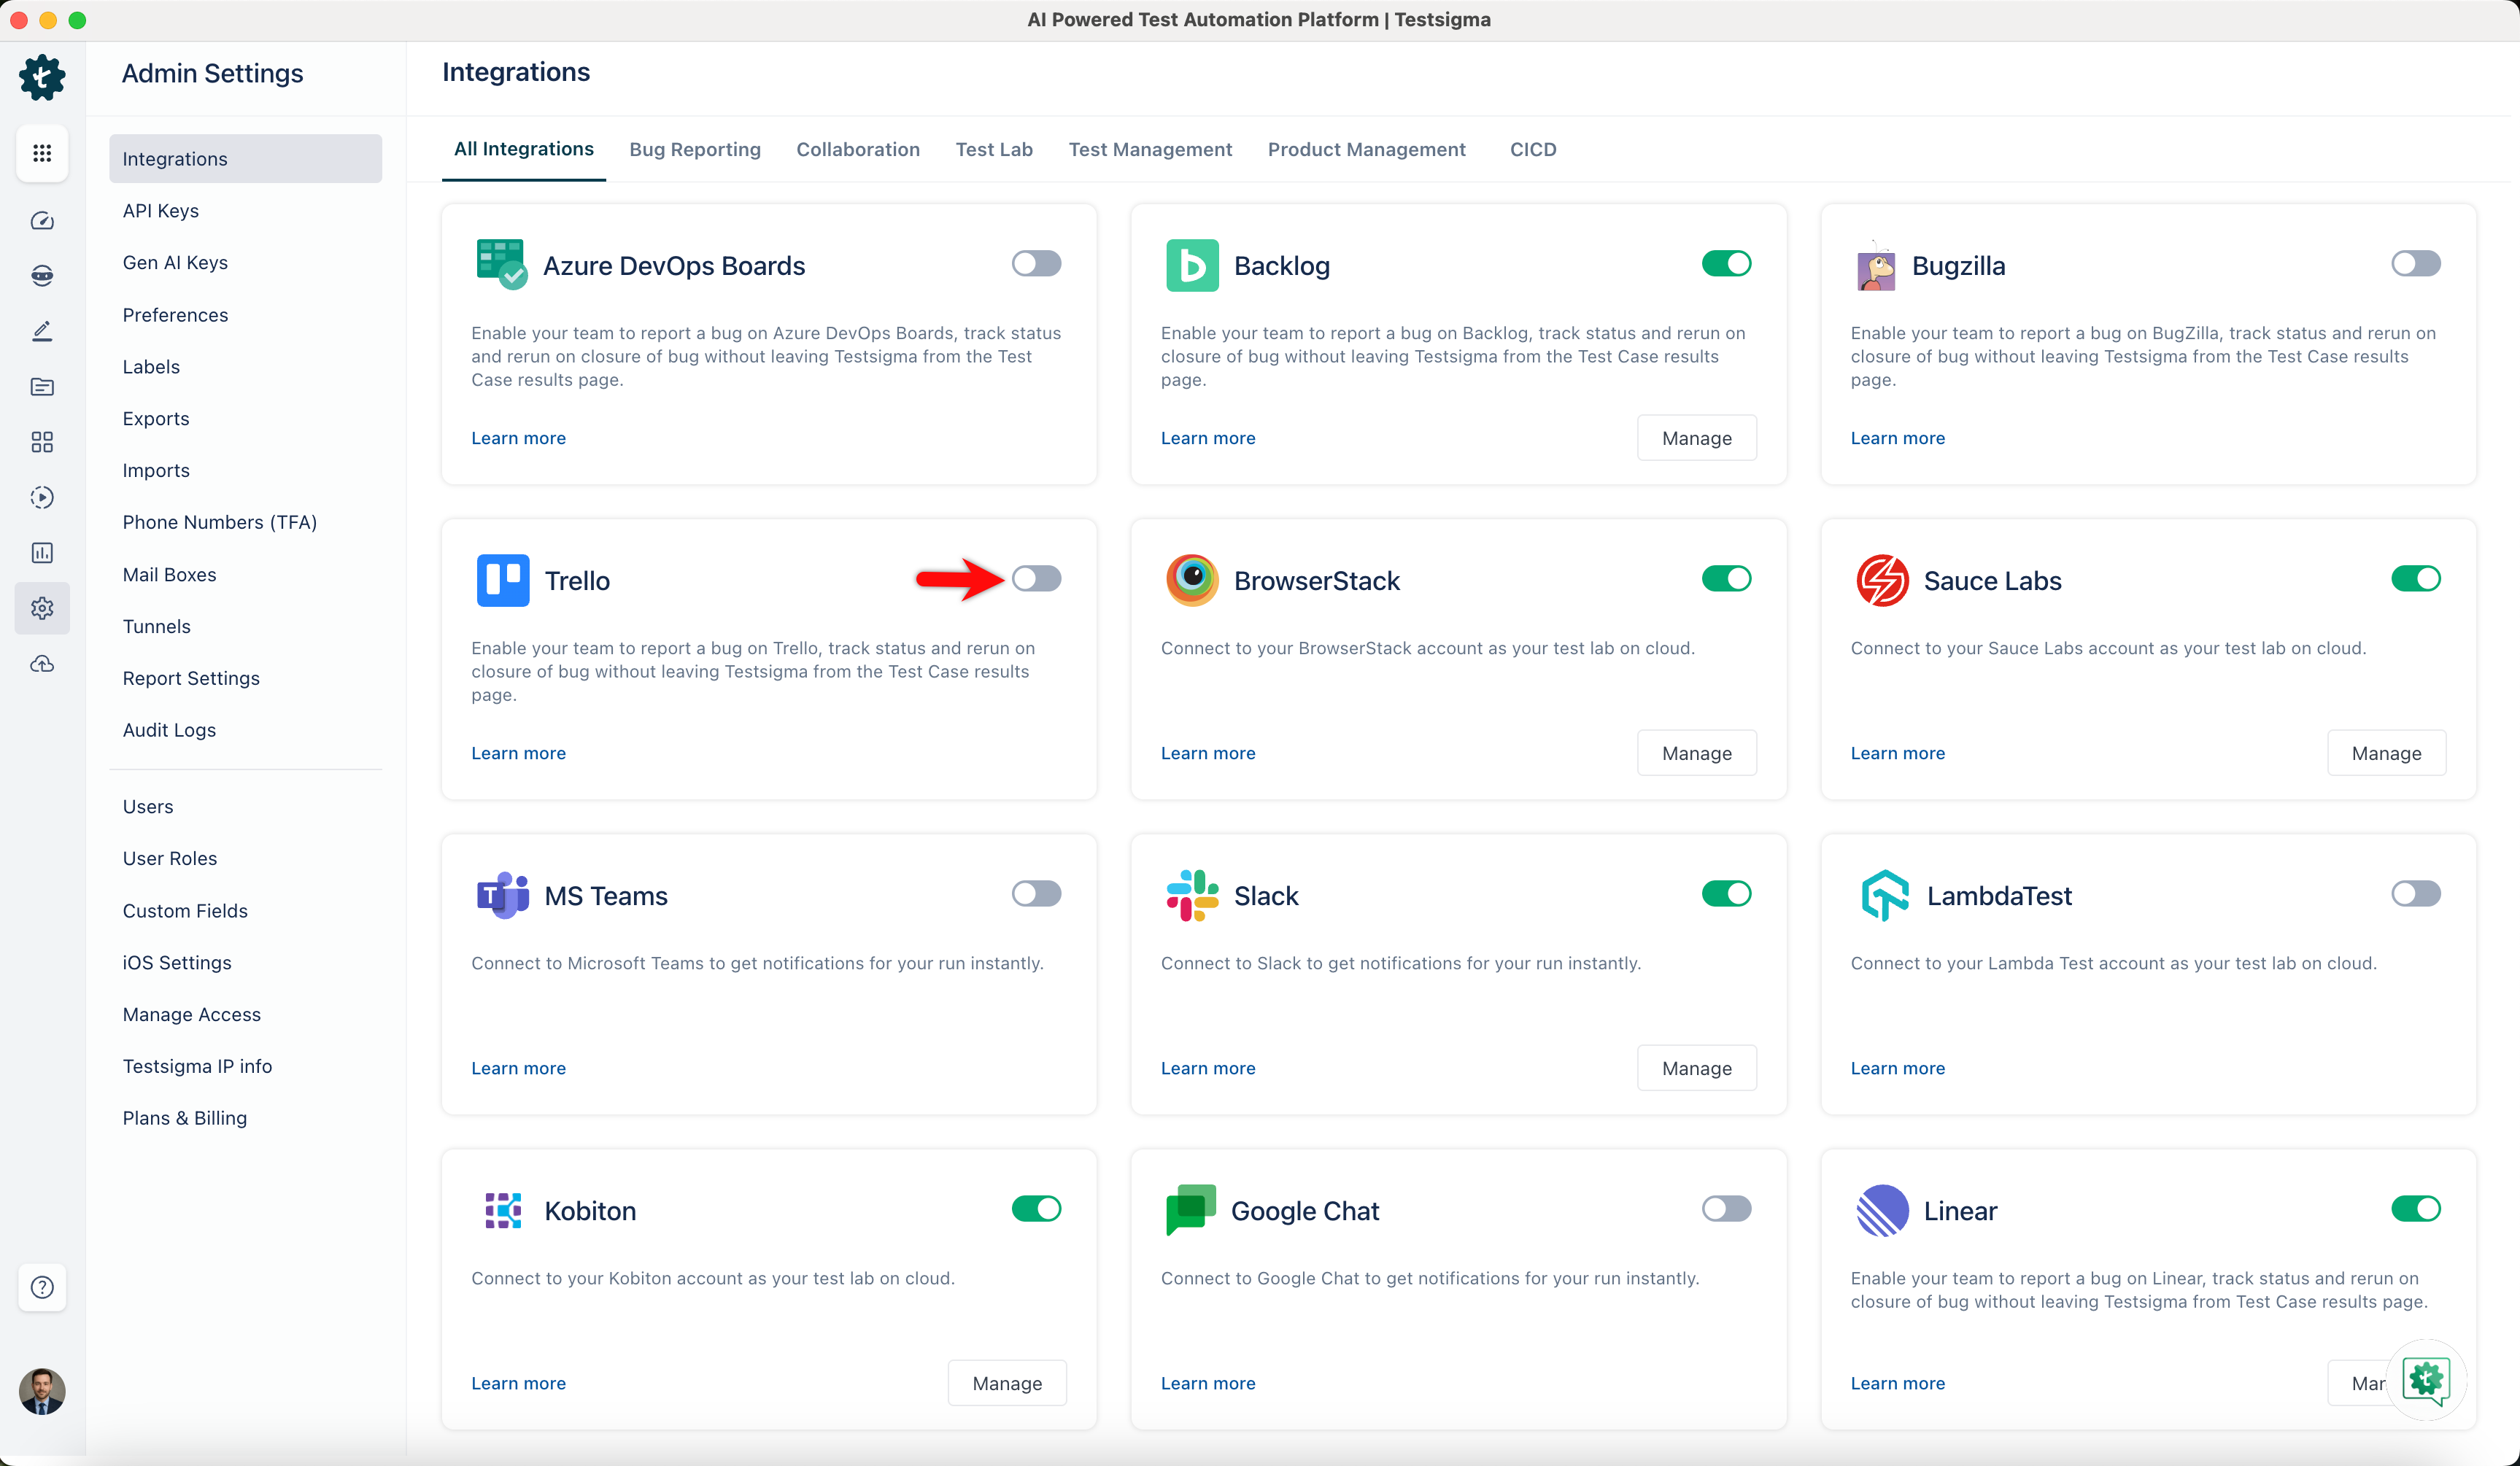Open the cloud upload icon in sidebar
This screenshot has width=2520, height=1466.
coord(42,664)
